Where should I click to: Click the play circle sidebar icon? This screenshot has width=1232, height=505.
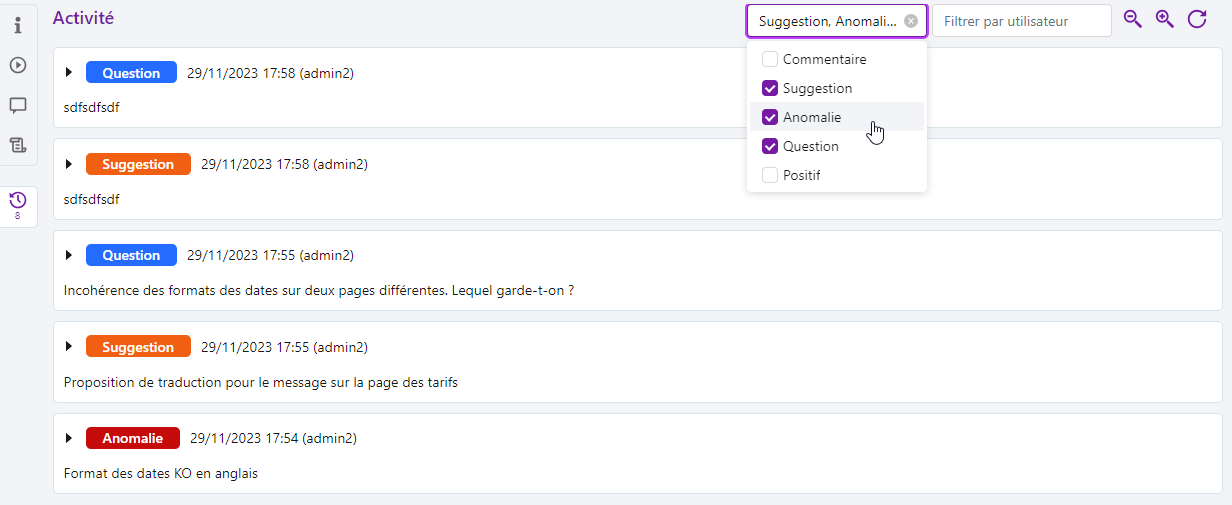point(18,65)
